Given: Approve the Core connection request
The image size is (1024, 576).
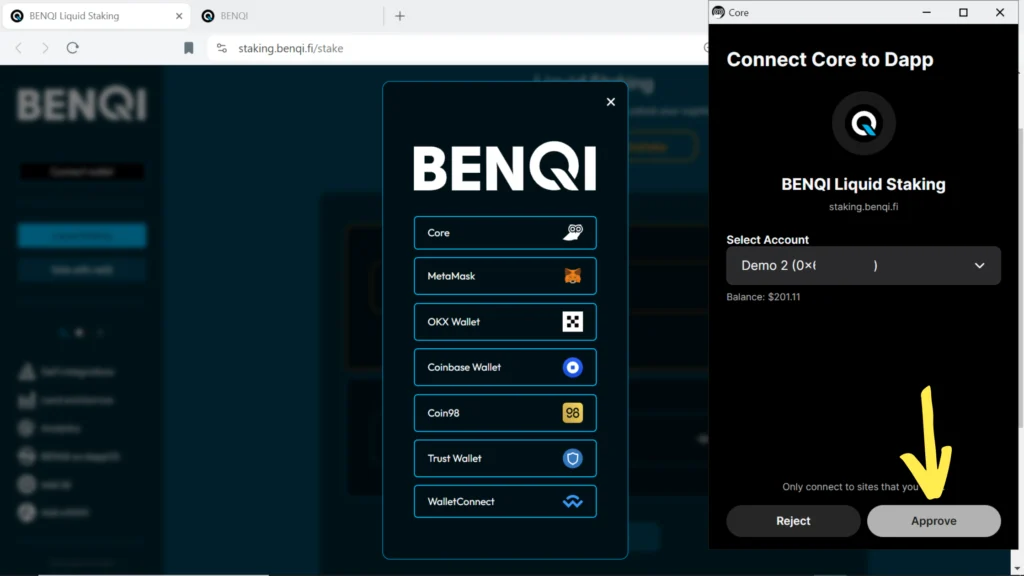Looking at the screenshot, I should 933,521.
